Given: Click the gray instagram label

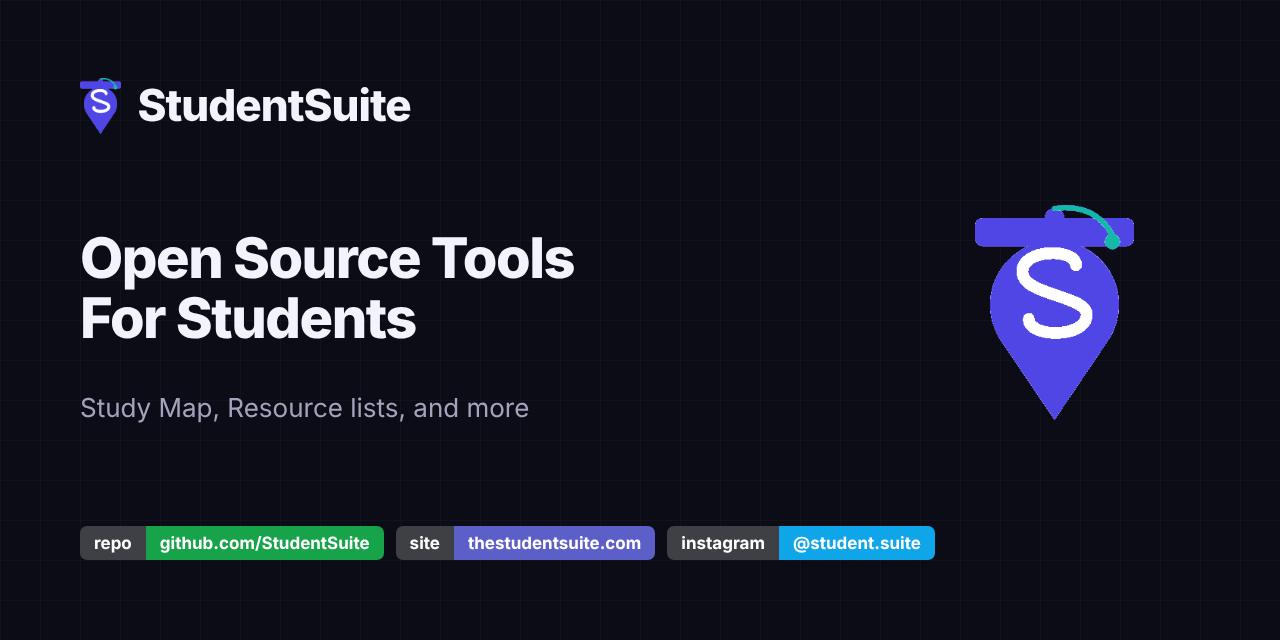Looking at the screenshot, I should pos(723,543).
